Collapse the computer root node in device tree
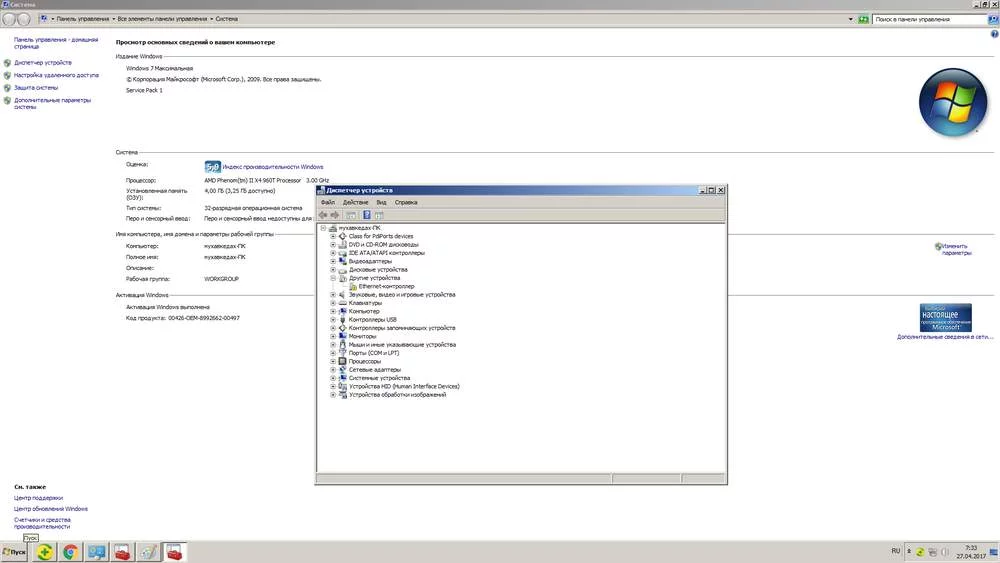The image size is (1000, 563). (x=323, y=228)
